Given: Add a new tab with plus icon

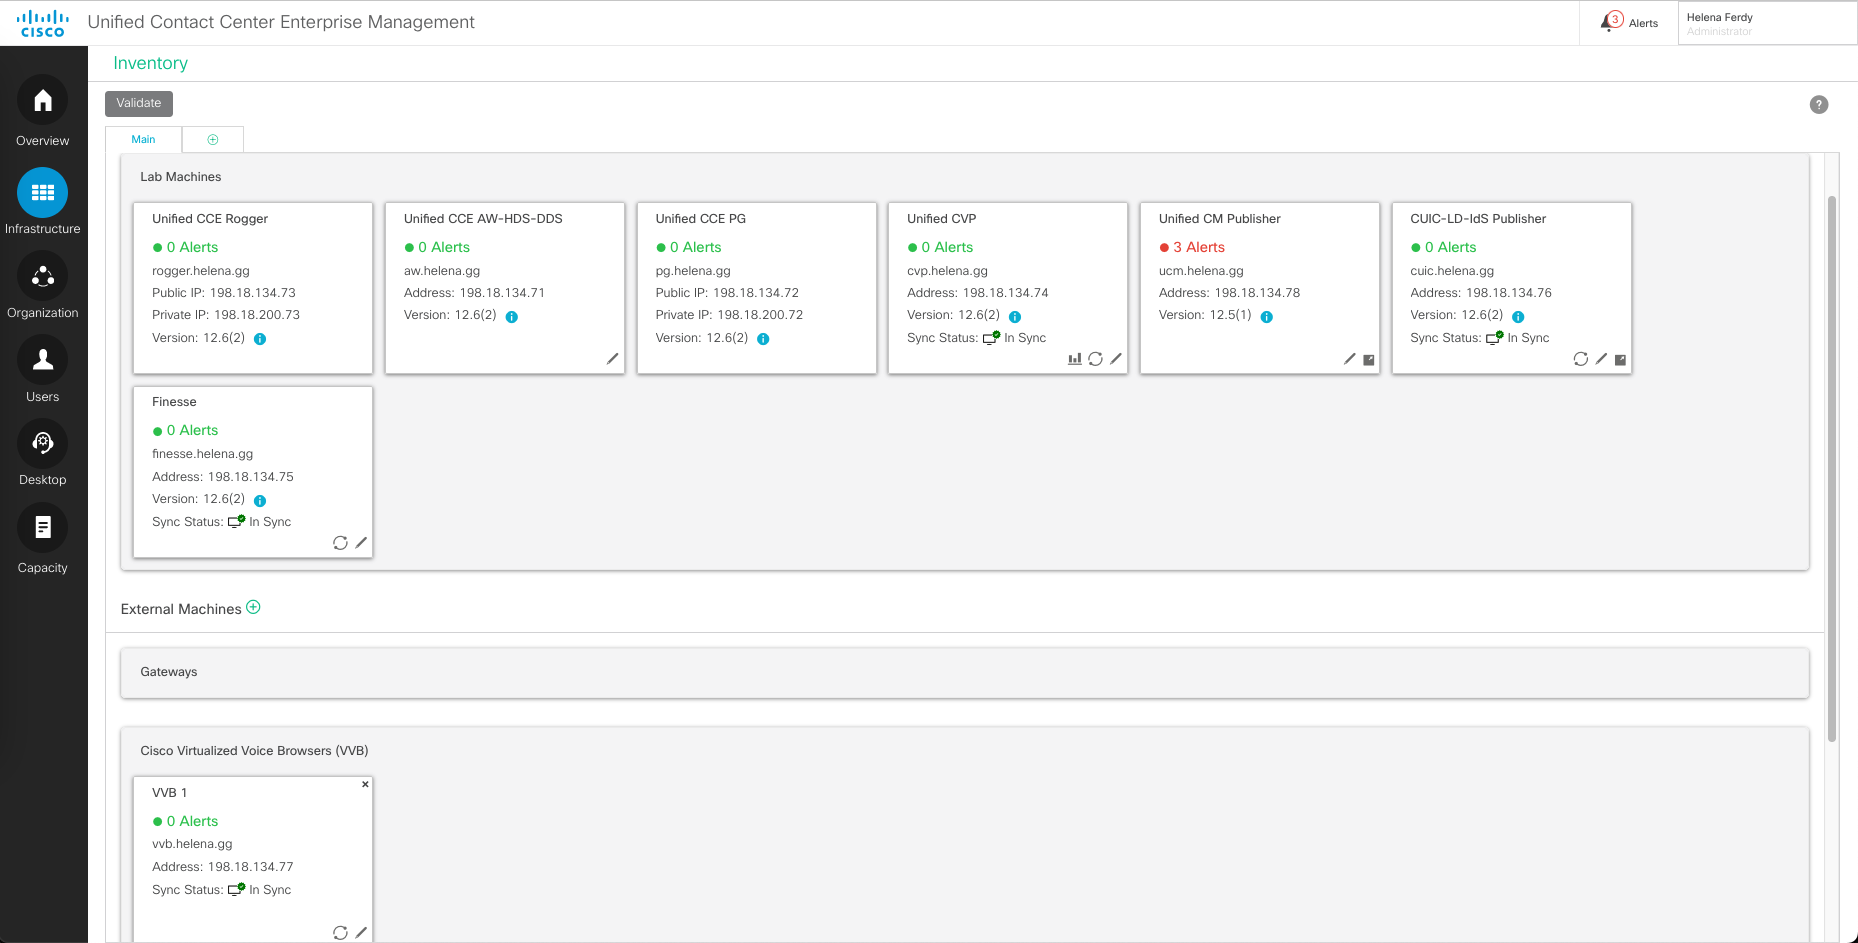Looking at the screenshot, I should (x=213, y=140).
